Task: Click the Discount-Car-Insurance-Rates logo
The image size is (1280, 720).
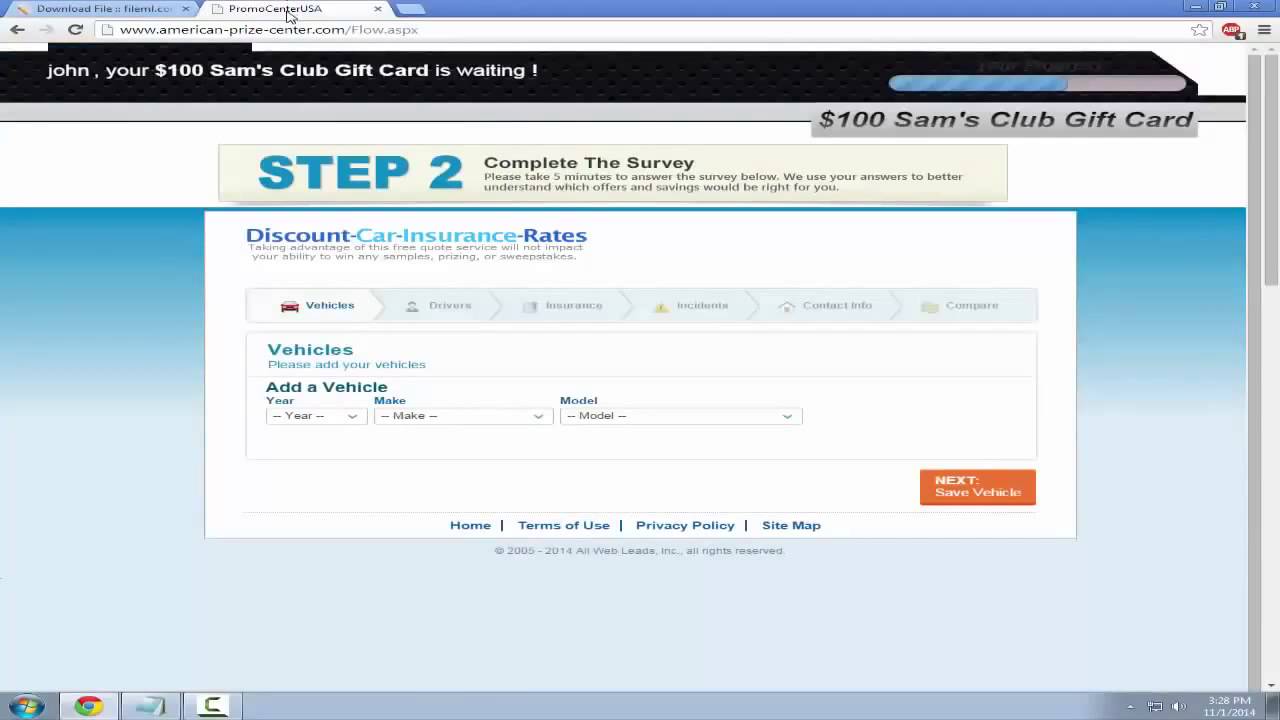Action: (x=416, y=236)
